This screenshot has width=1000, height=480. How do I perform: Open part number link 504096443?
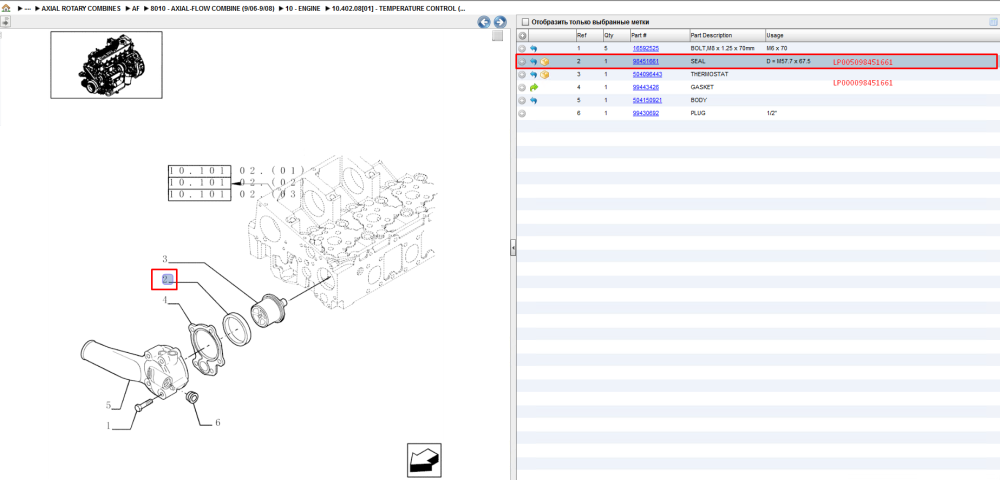(647, 75)
